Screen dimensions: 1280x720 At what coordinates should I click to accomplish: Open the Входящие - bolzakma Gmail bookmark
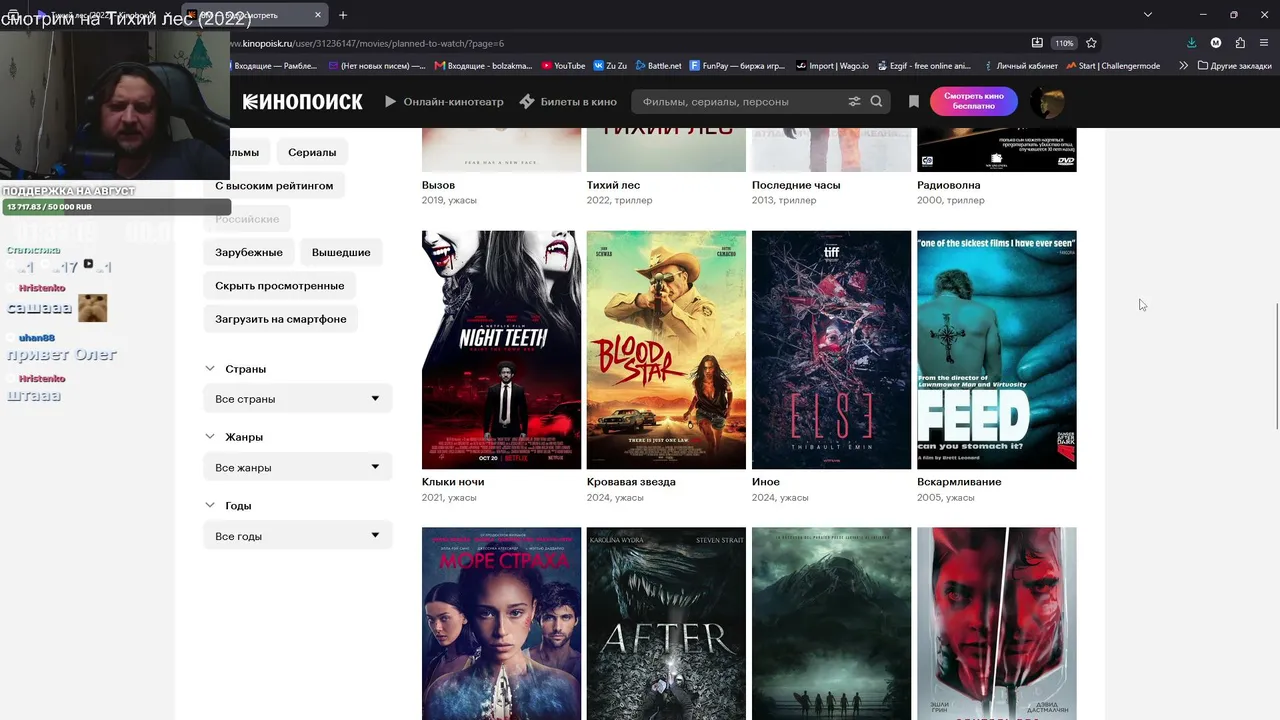click(483, 66)
